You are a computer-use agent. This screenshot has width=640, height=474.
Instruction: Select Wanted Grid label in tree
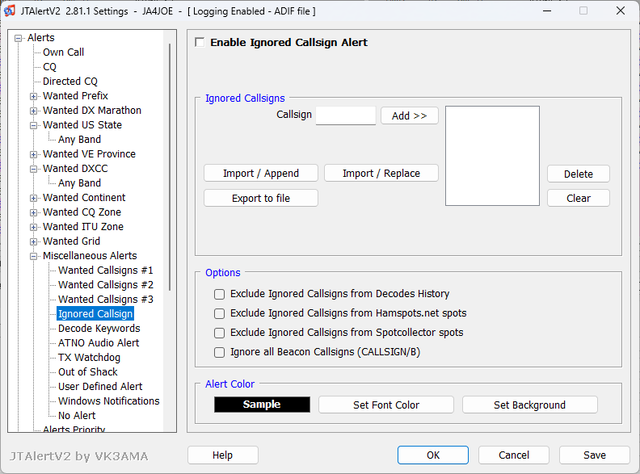click(71, 241)
